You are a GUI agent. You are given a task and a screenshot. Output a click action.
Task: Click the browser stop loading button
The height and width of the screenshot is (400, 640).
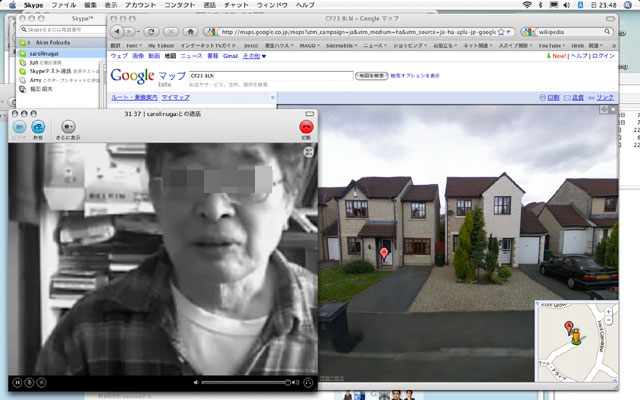click(x=171, y=31)
